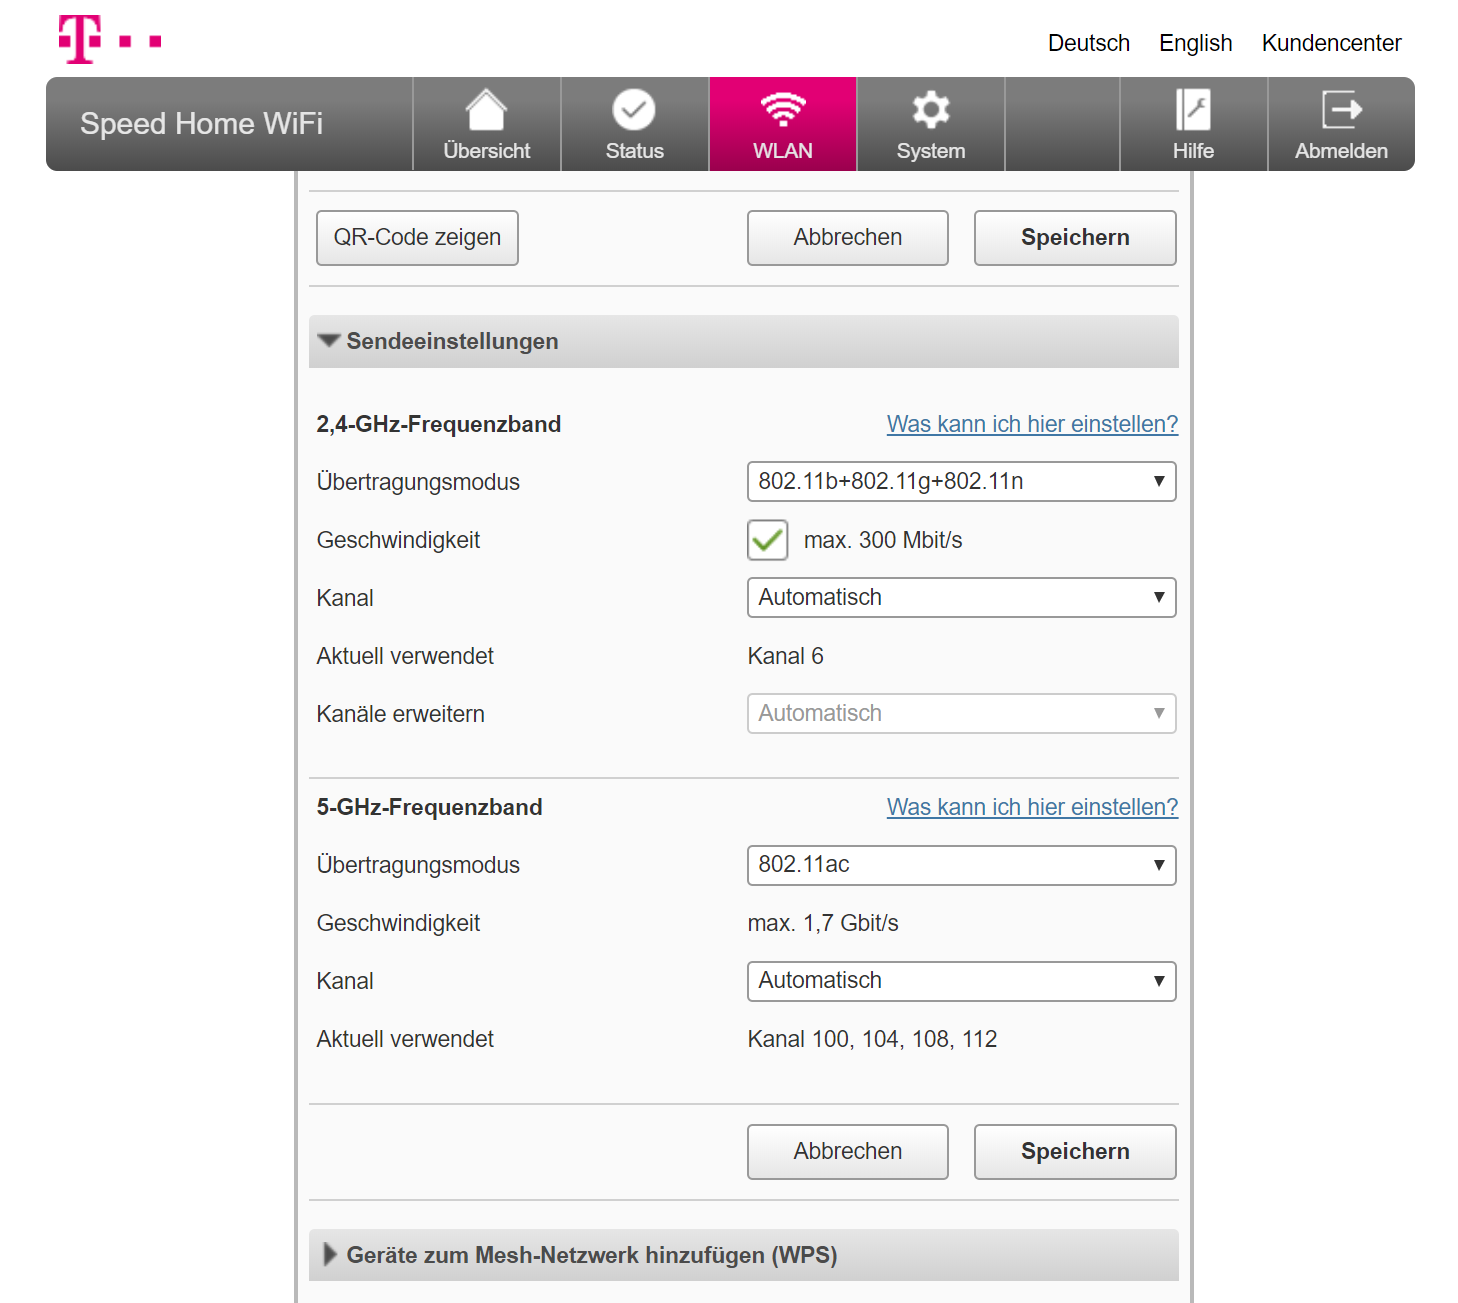Open the Hilfe tab label
The width and height of the screenshot is (1458, 1303).
point(1193,151)
